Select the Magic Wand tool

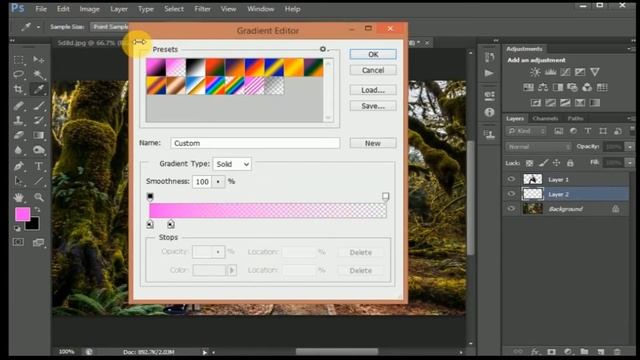tap(39, 74)
